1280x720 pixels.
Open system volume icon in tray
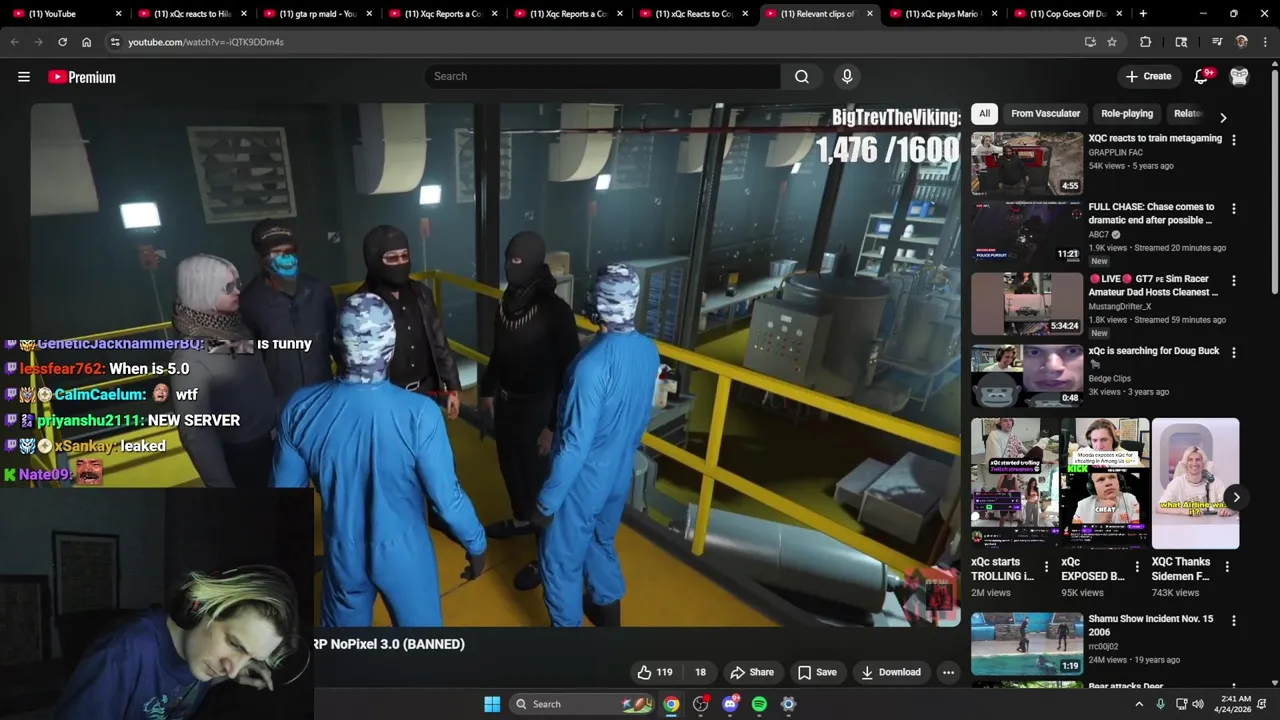point(1198,704)
